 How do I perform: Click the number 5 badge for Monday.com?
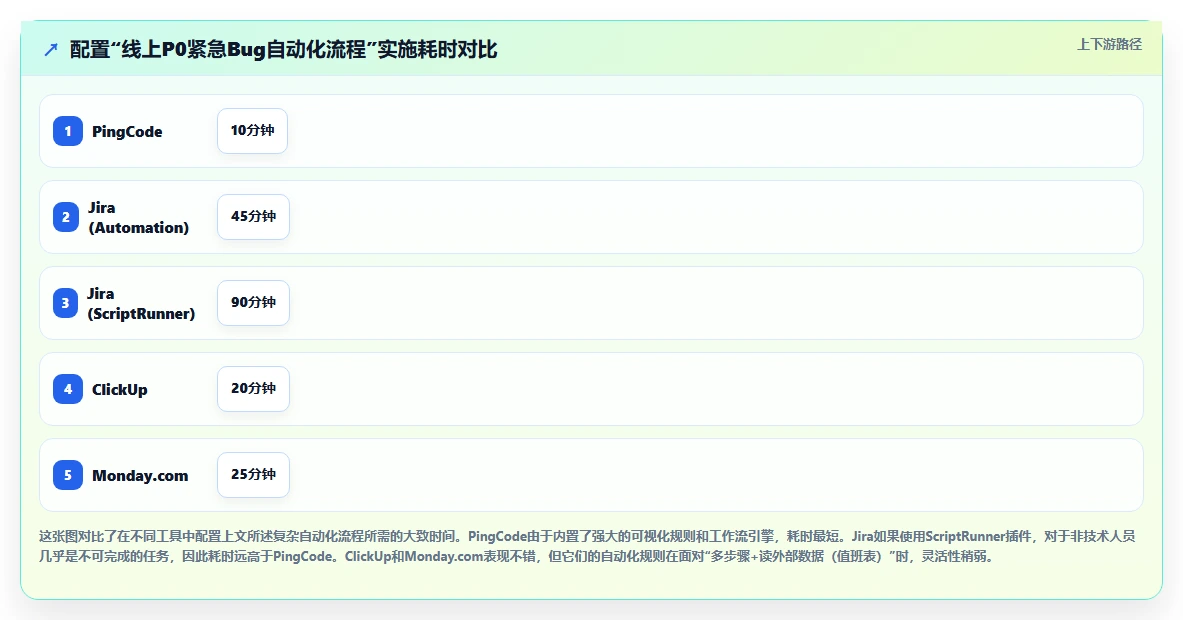coord(68,475)
